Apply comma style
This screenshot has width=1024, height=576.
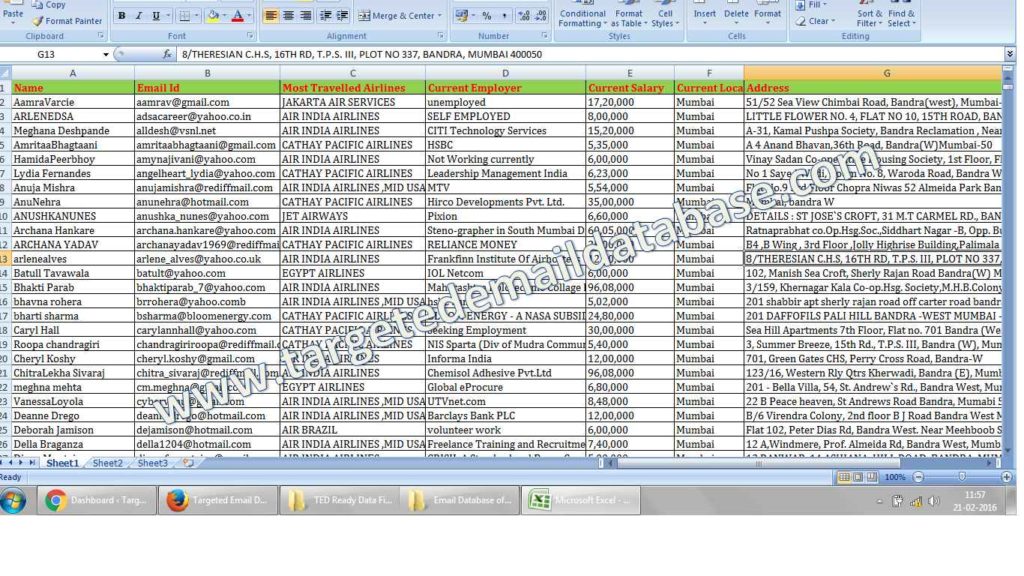click(x=504, y=16)
